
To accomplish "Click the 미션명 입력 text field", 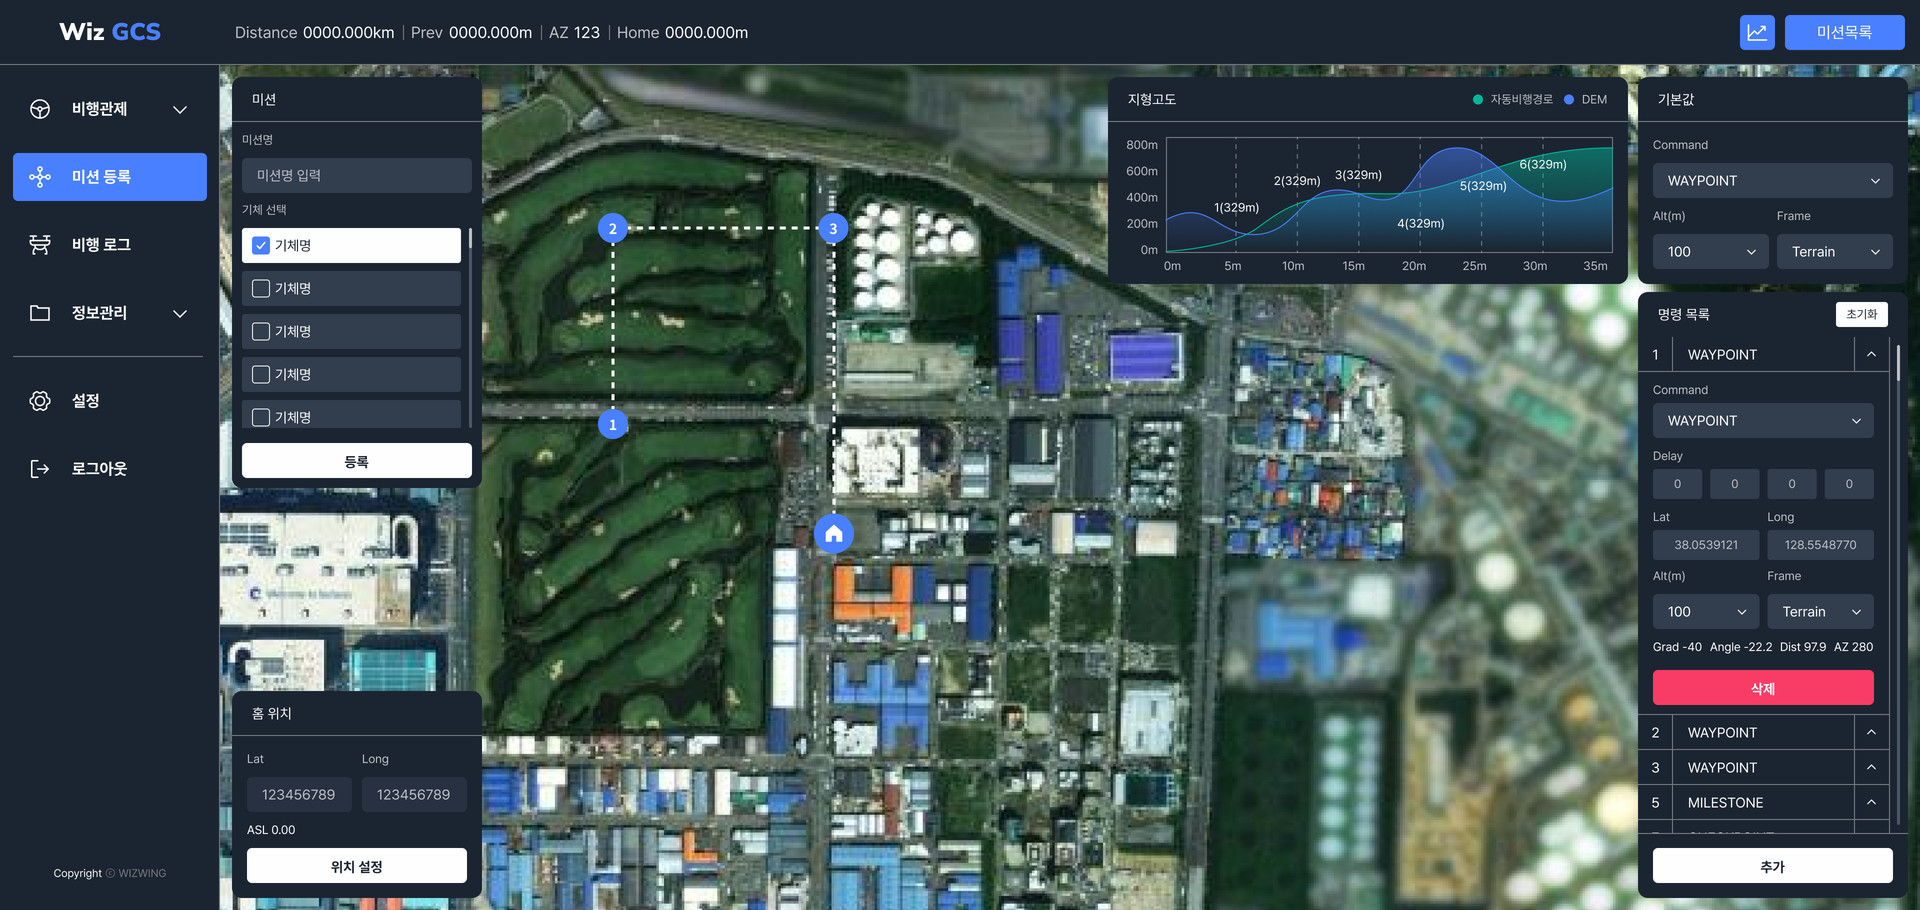I will (357, 175).
